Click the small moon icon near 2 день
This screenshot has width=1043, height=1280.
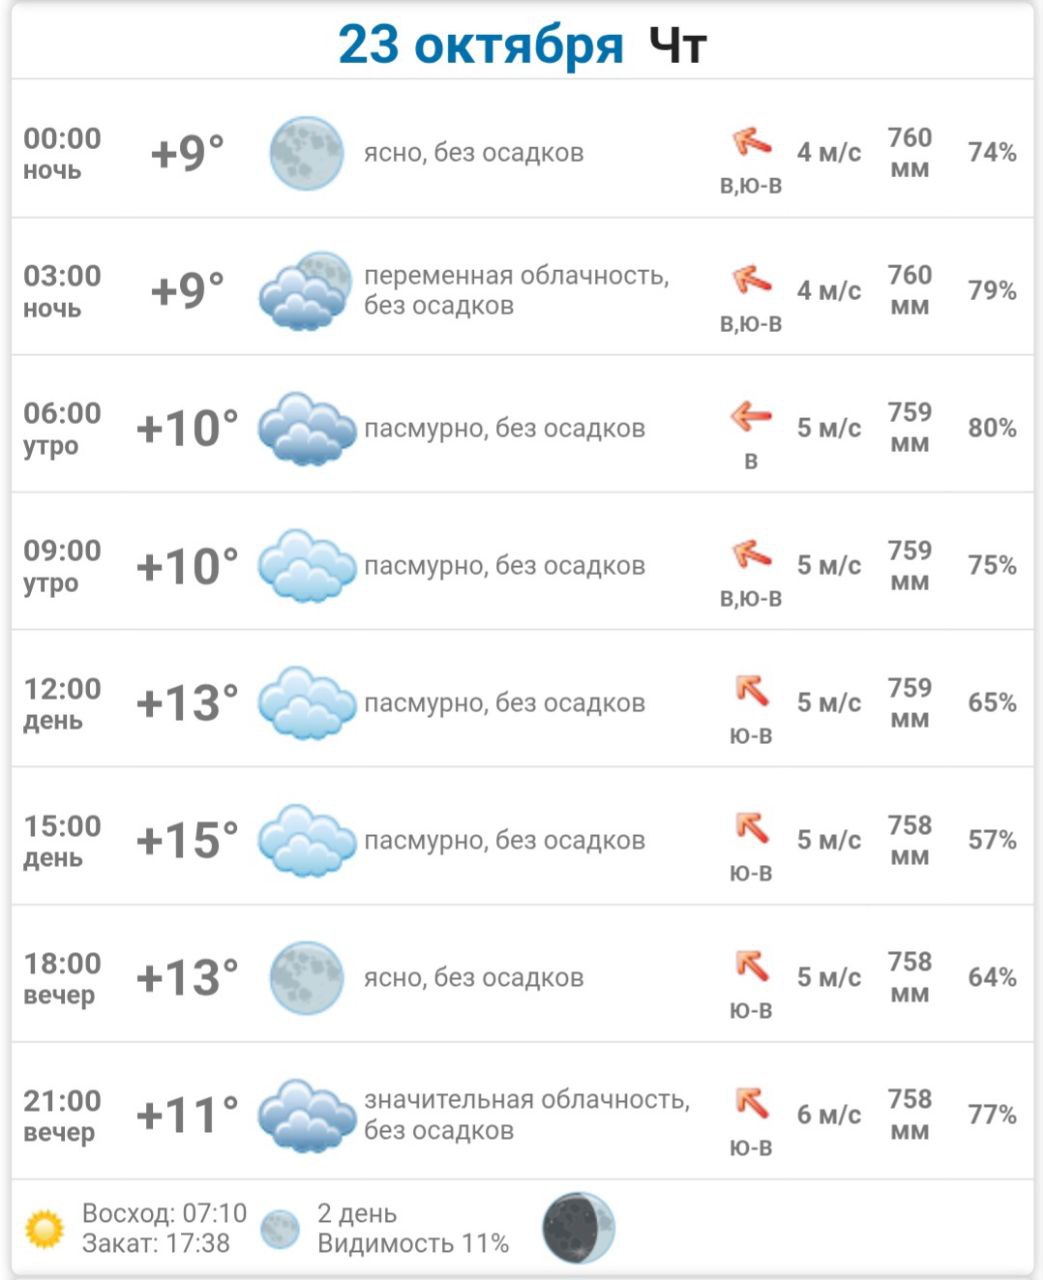[280, 1229]
